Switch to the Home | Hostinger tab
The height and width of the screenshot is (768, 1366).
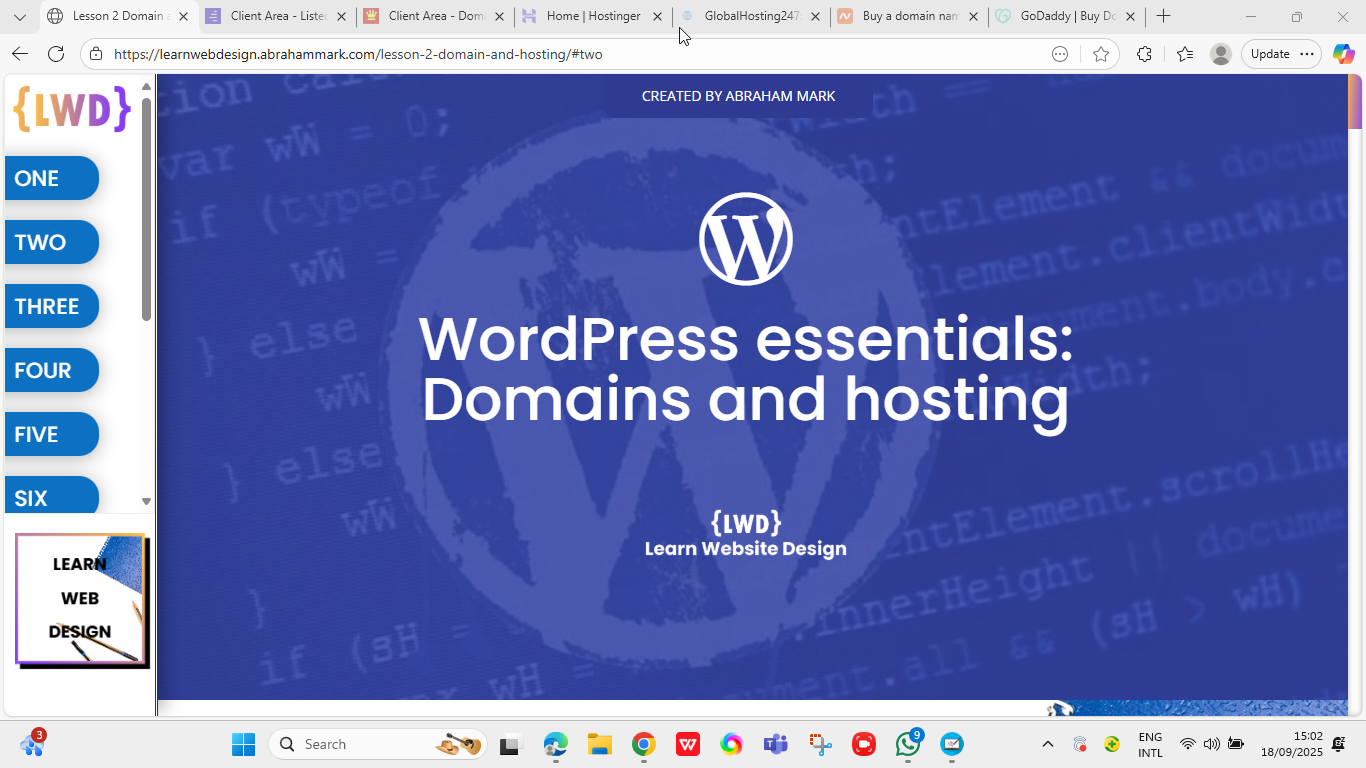592,16
